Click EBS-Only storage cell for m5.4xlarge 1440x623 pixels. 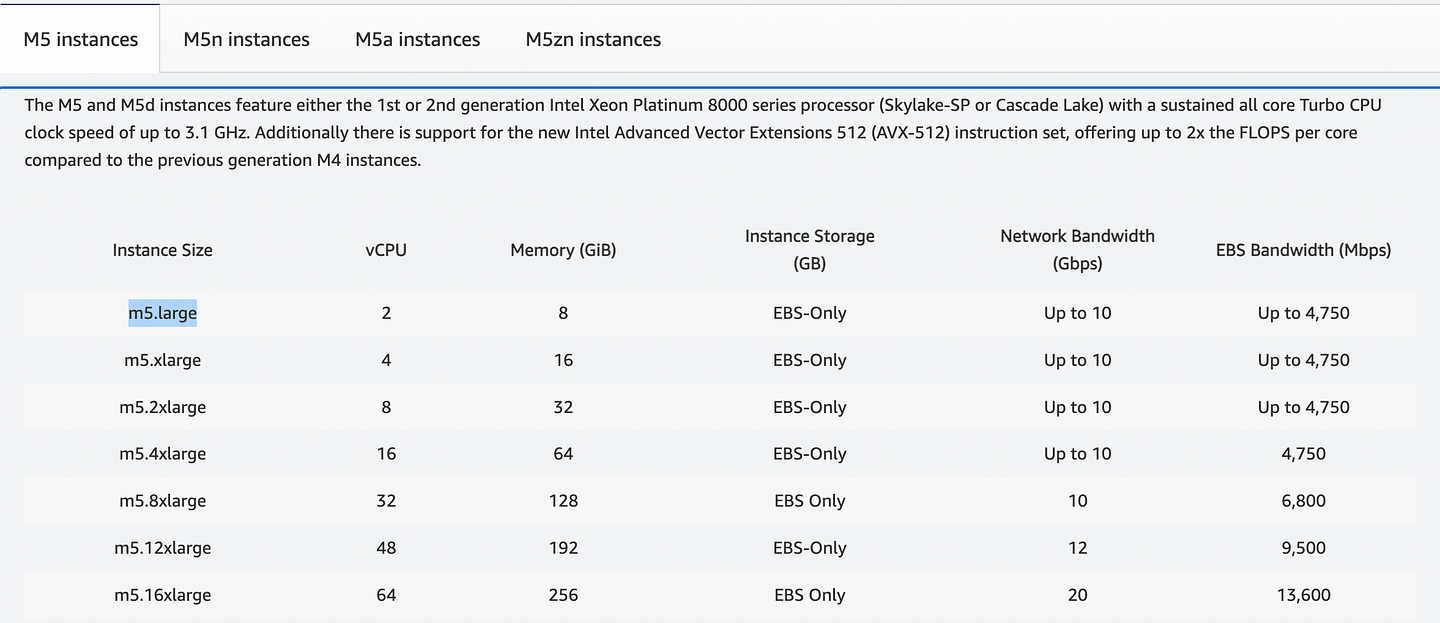809,454
